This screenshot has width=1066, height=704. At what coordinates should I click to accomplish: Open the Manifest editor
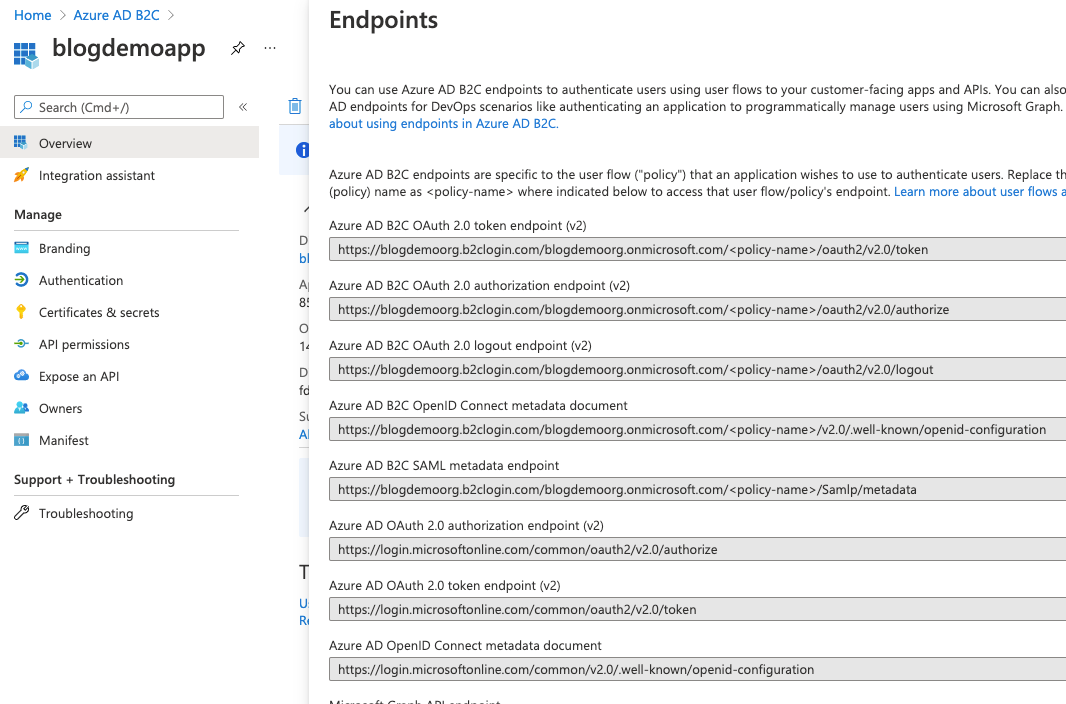63,440
